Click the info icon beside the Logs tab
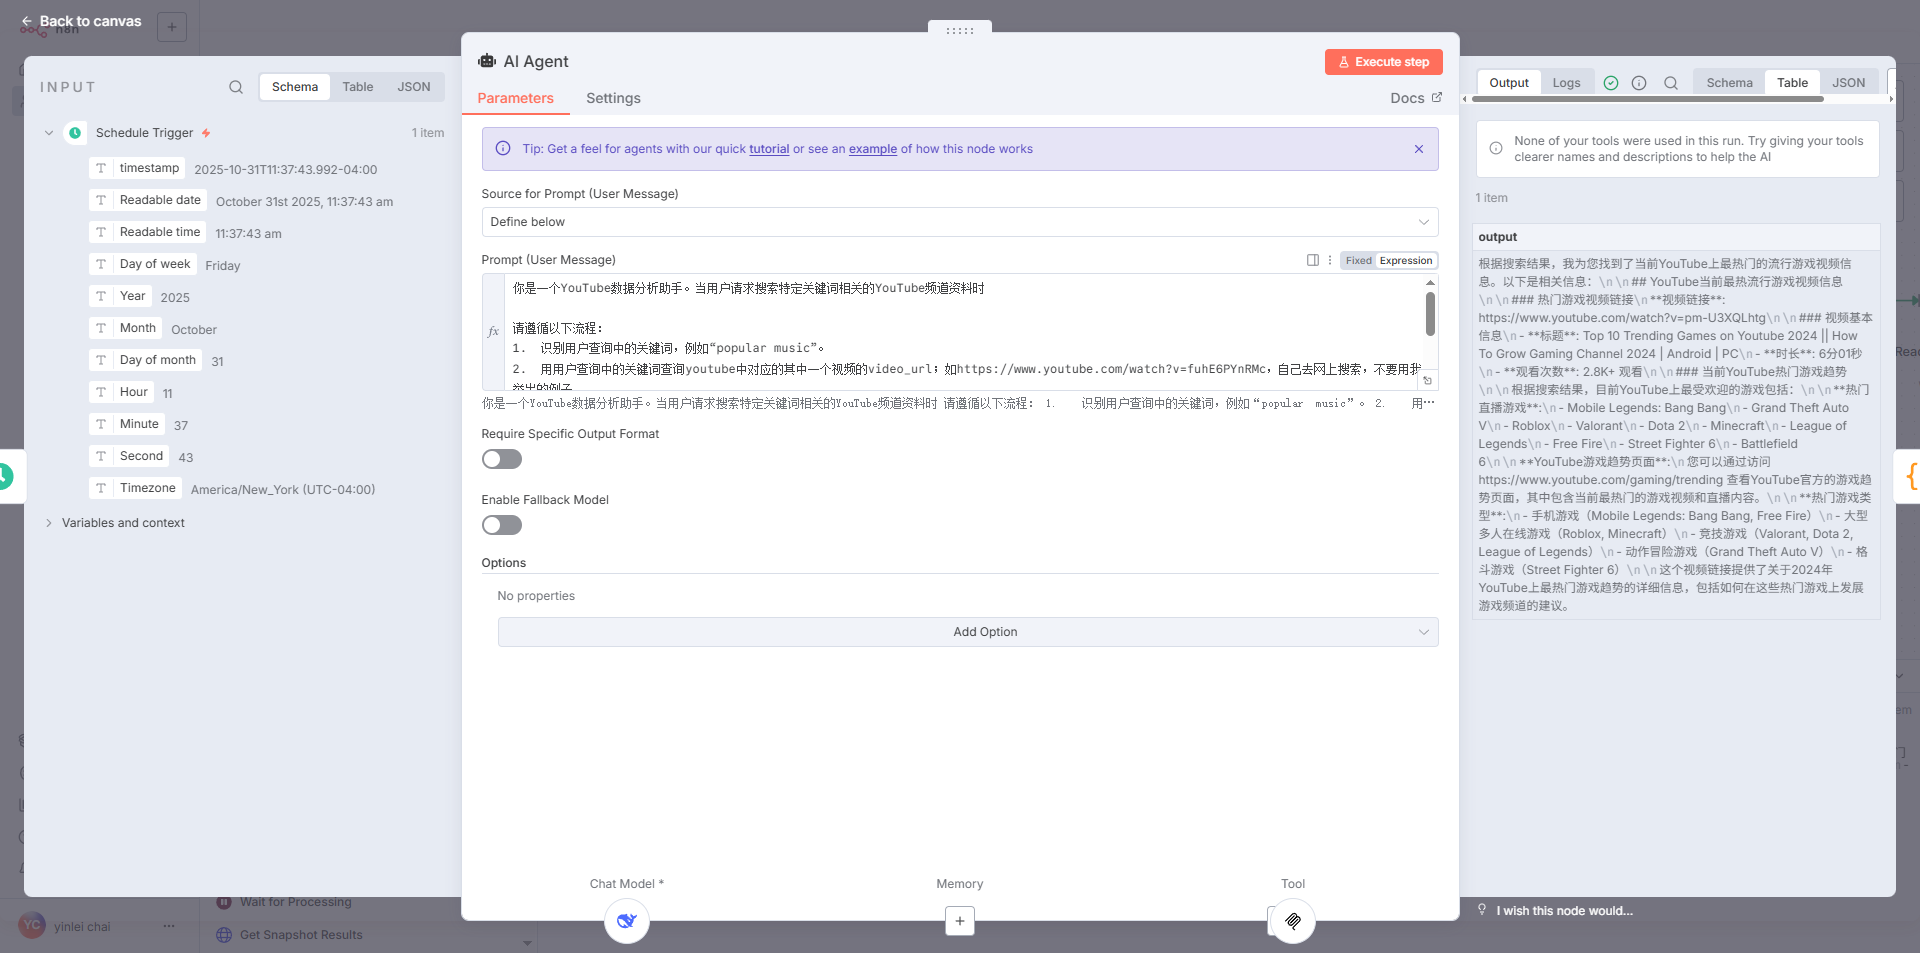The image size is (1920, 953). pyautogui.click(x=1639, y=83)
